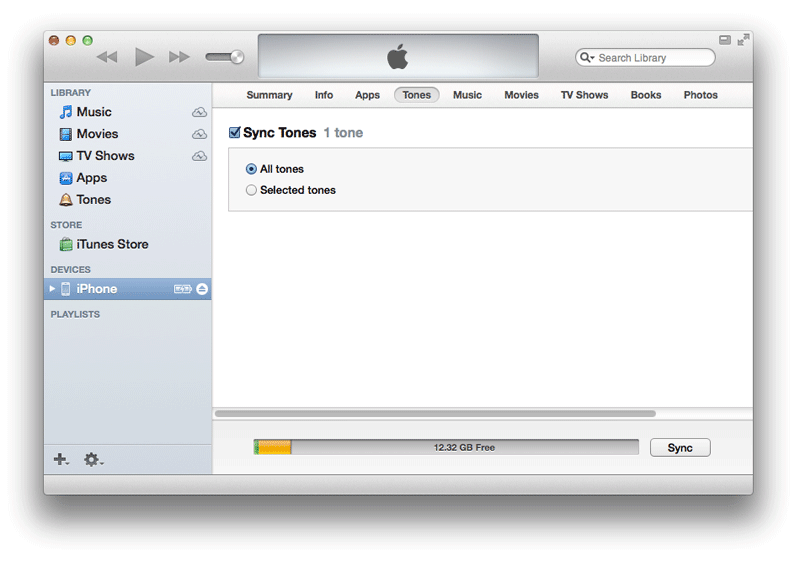Click the volume slider knob
The image size is (800, 562).
pos(236,57)
